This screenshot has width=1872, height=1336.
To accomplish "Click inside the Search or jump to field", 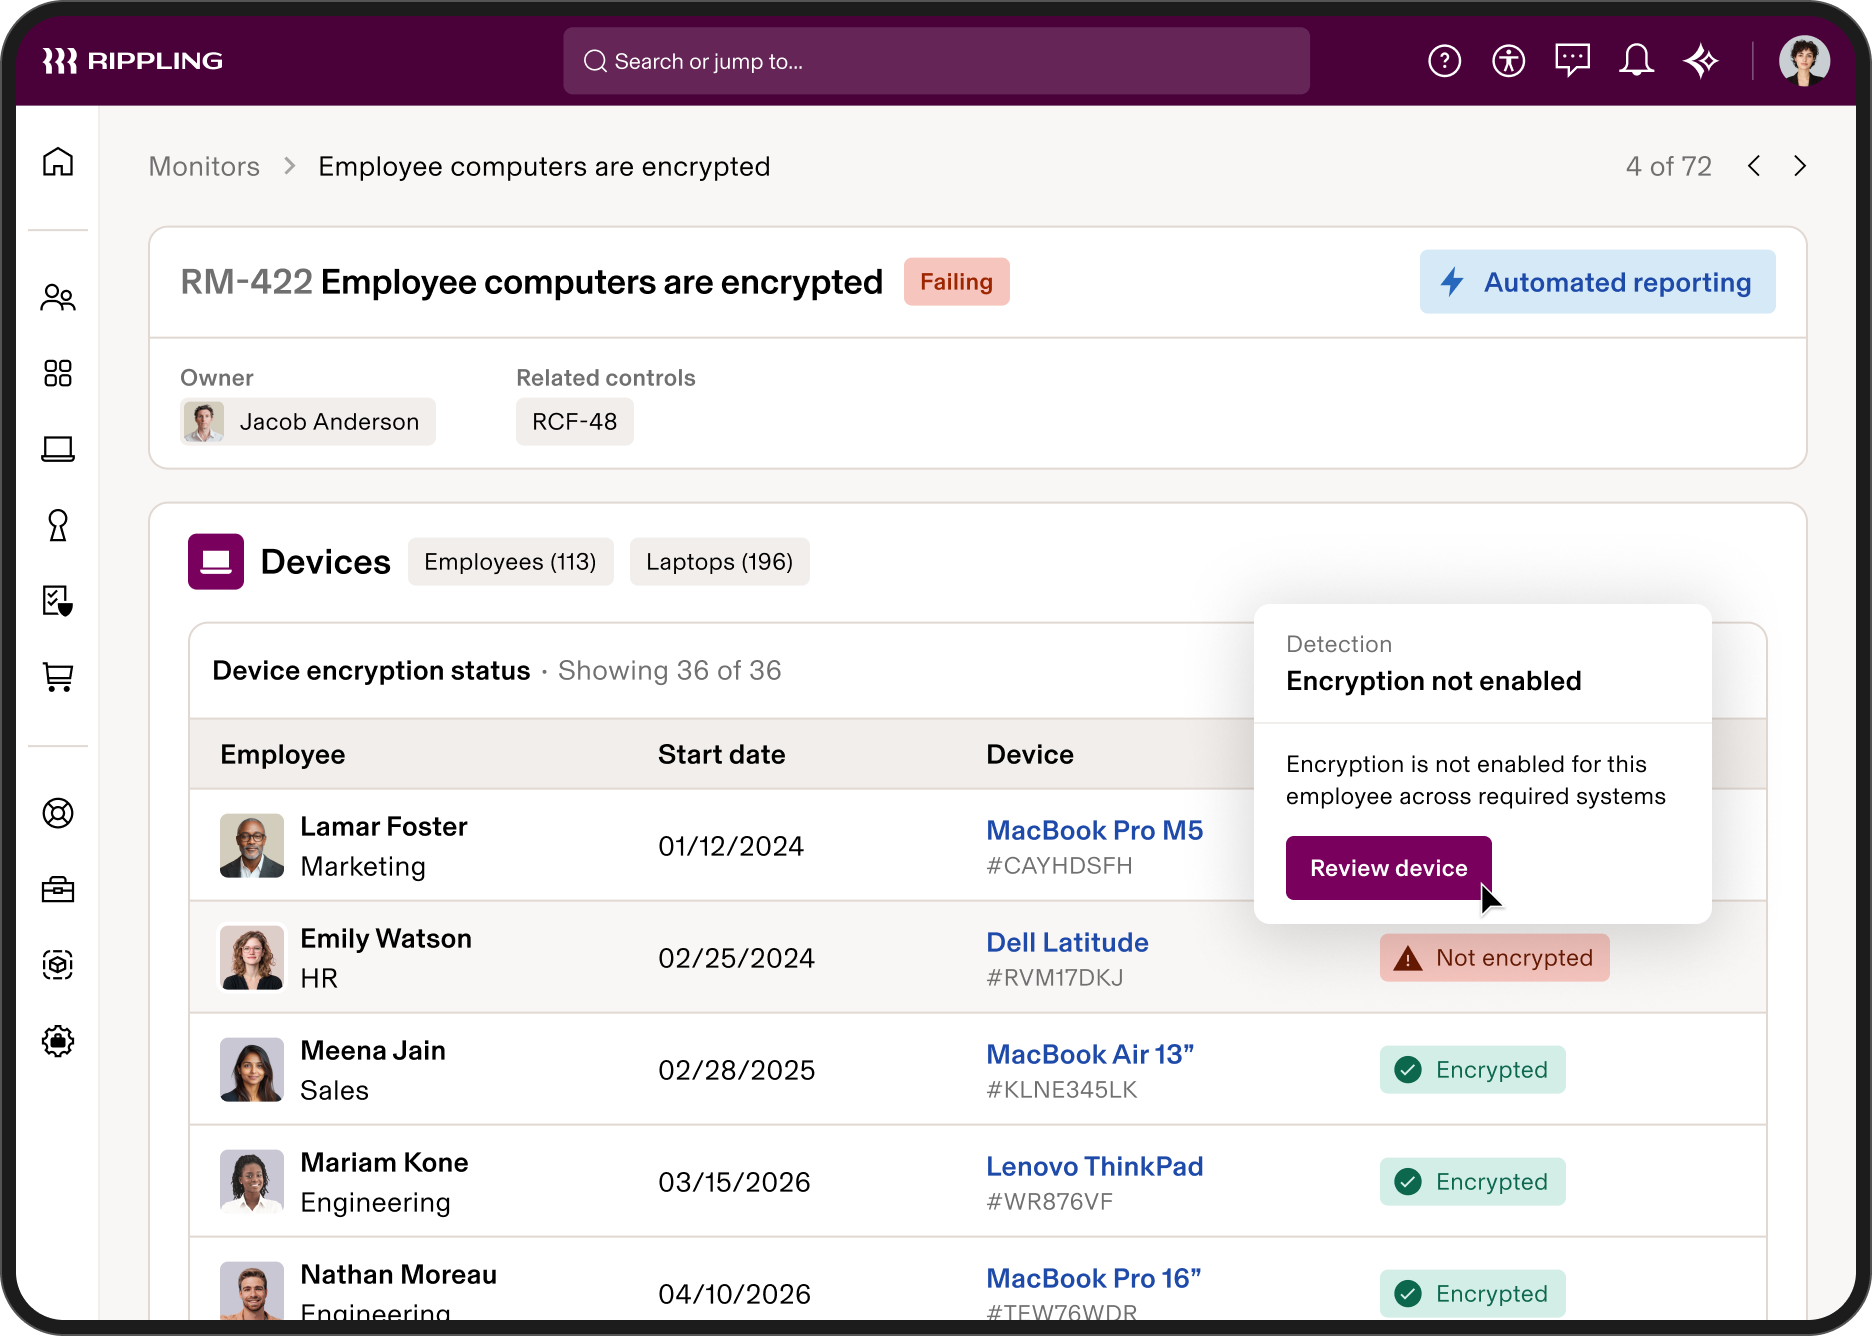I will point(936,60).
